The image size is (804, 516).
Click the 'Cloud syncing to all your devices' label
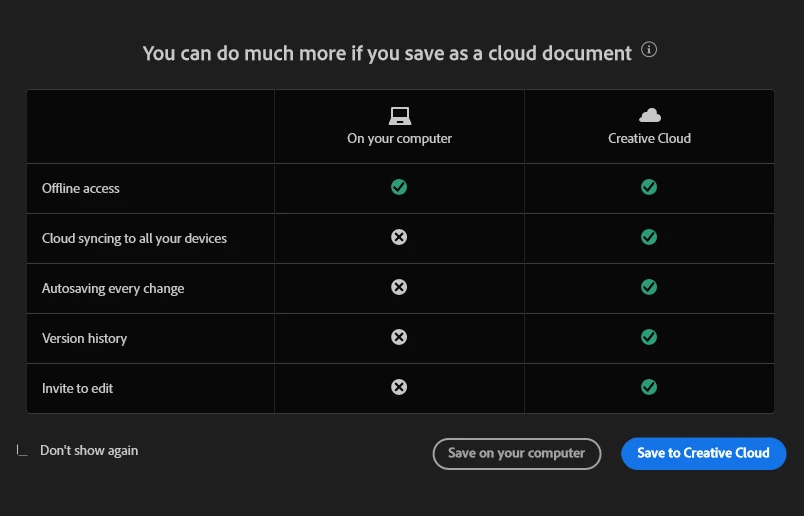(134, 239)
